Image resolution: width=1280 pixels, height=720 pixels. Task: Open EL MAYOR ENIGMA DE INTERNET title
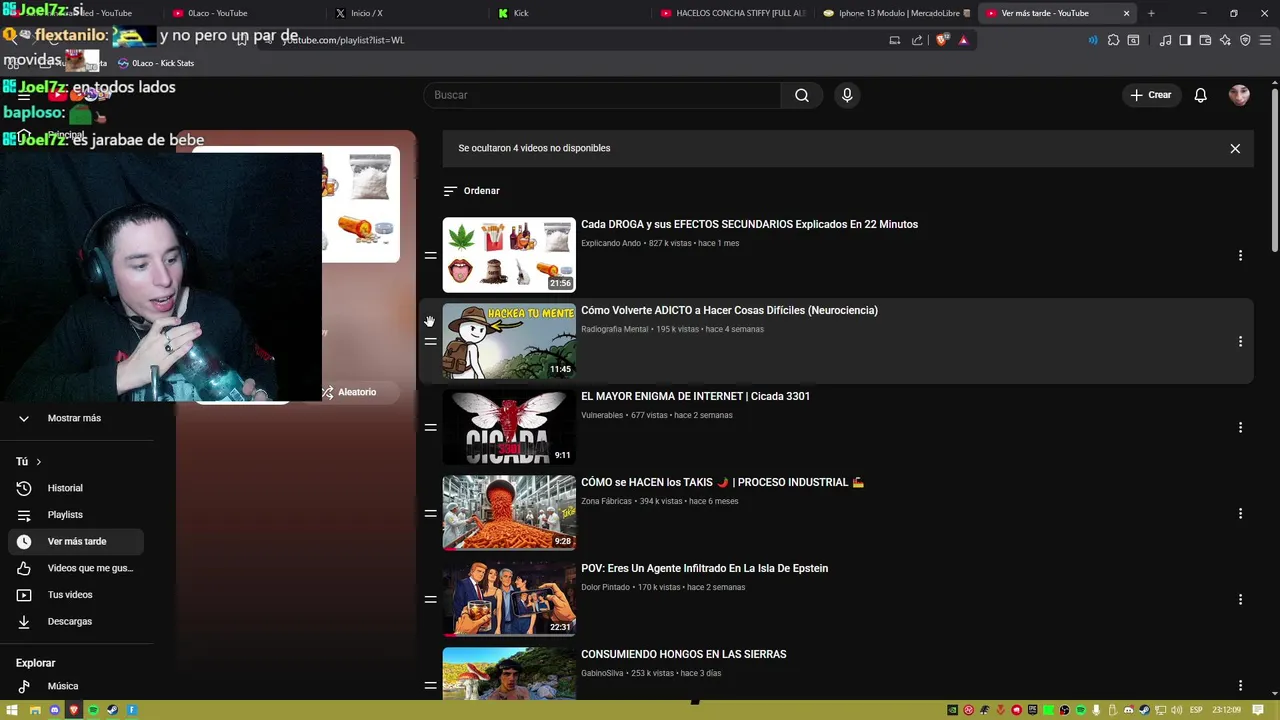695,396
